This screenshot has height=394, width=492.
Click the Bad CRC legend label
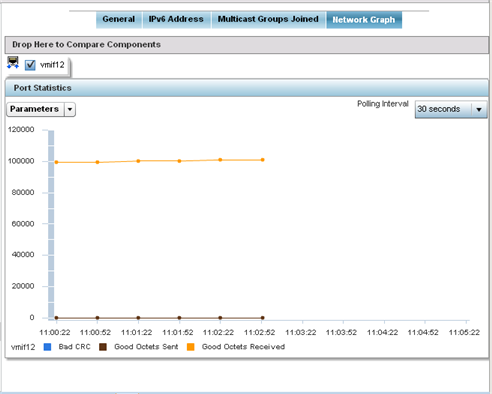(75, 347)
